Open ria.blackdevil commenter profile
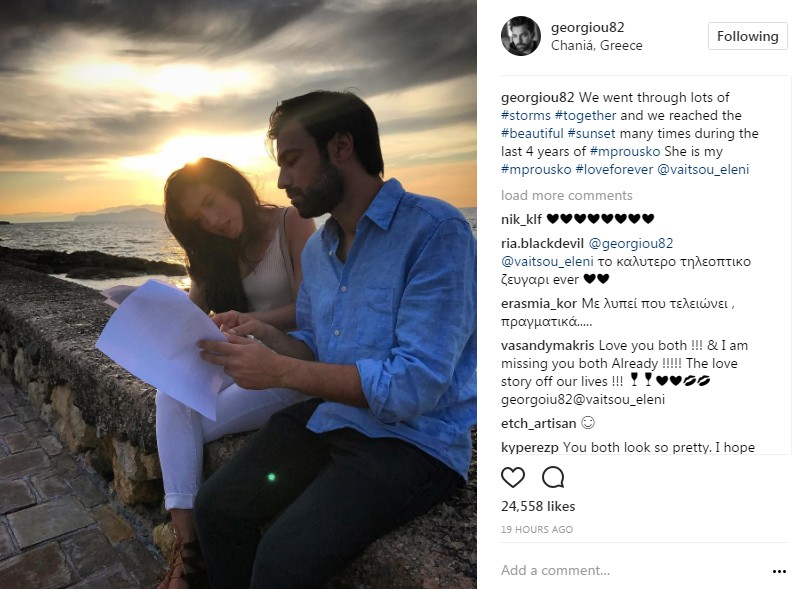Viewport: 792px width, 589px height. [x=542, y=244]
